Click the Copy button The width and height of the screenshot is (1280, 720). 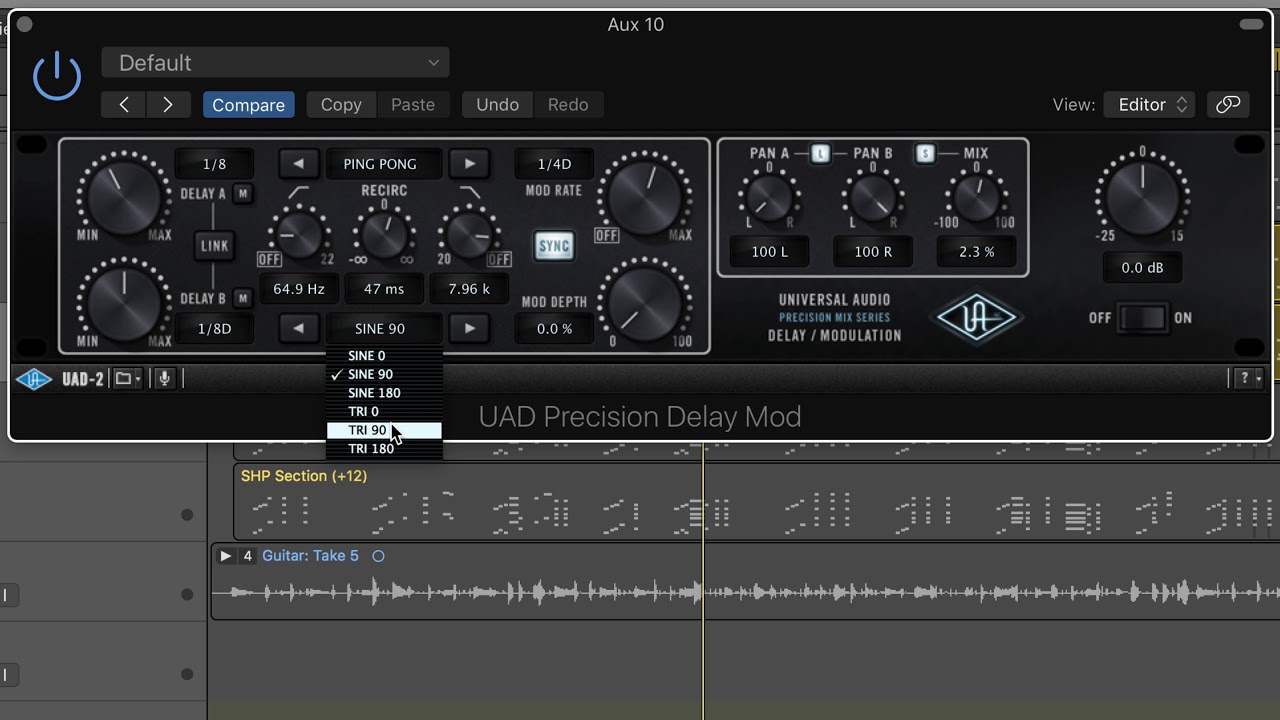click(x=341, y=105)
